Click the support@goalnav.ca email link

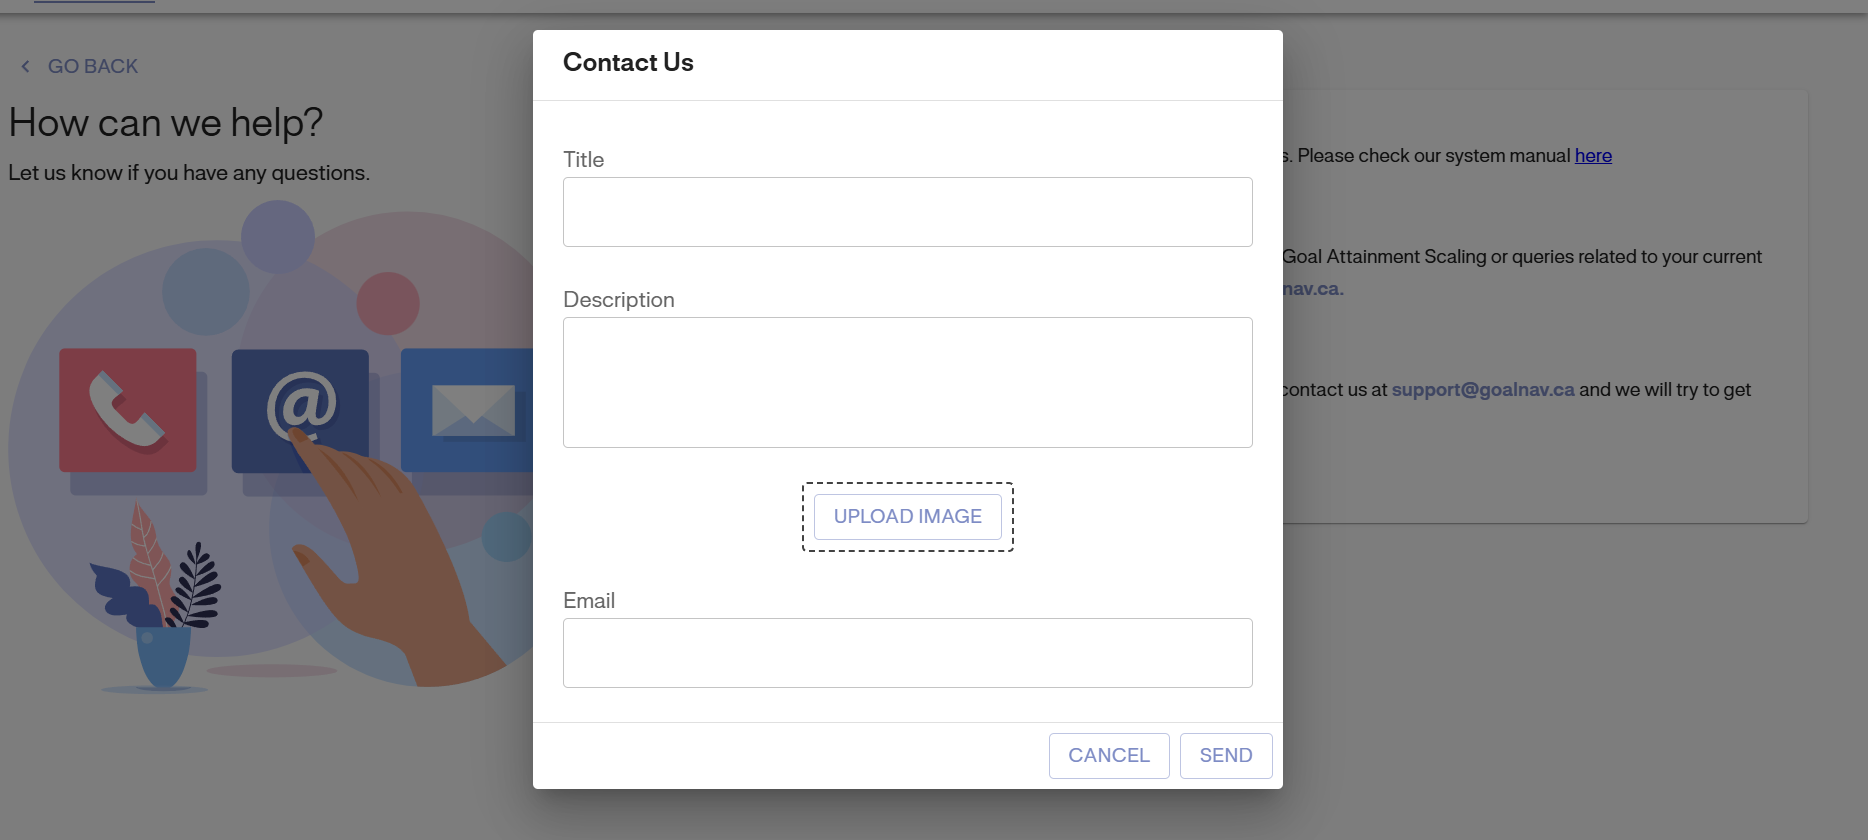click(1482, 390)
